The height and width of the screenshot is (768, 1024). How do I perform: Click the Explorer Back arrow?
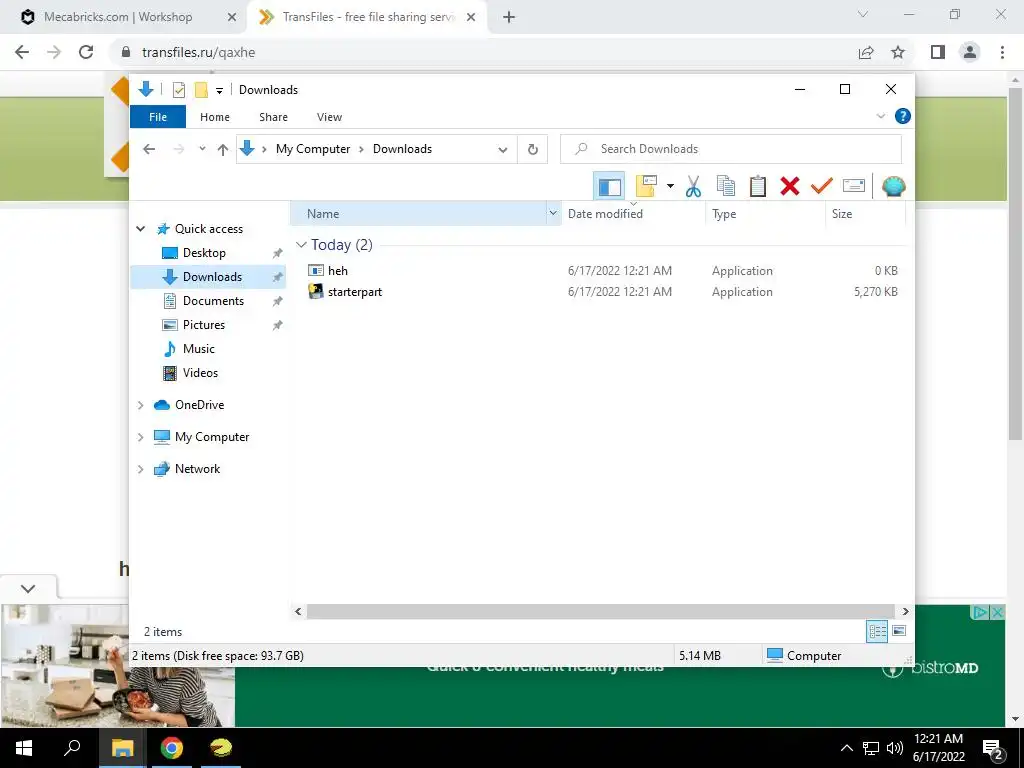[149, 149]
